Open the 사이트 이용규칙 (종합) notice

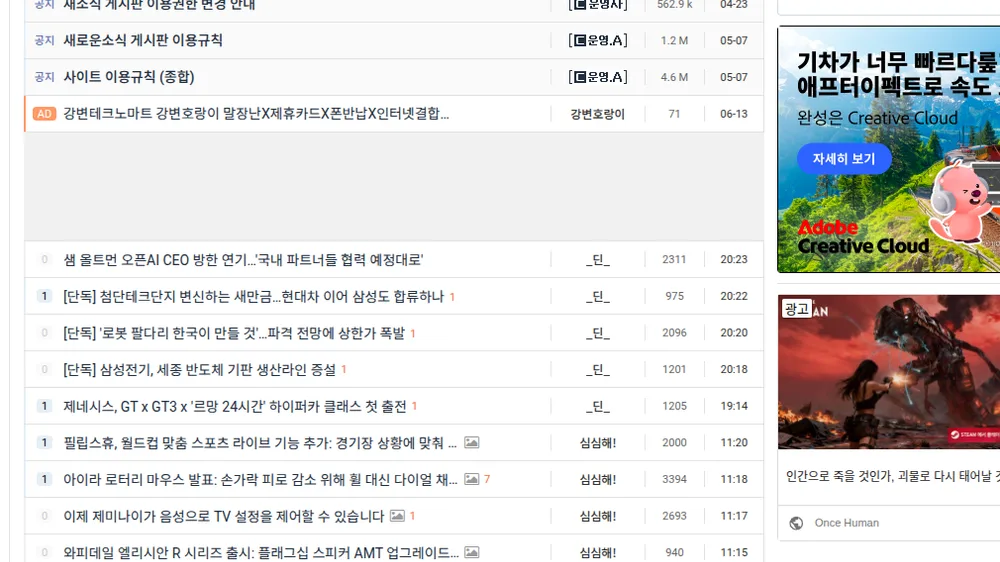(x=129, y=77)
